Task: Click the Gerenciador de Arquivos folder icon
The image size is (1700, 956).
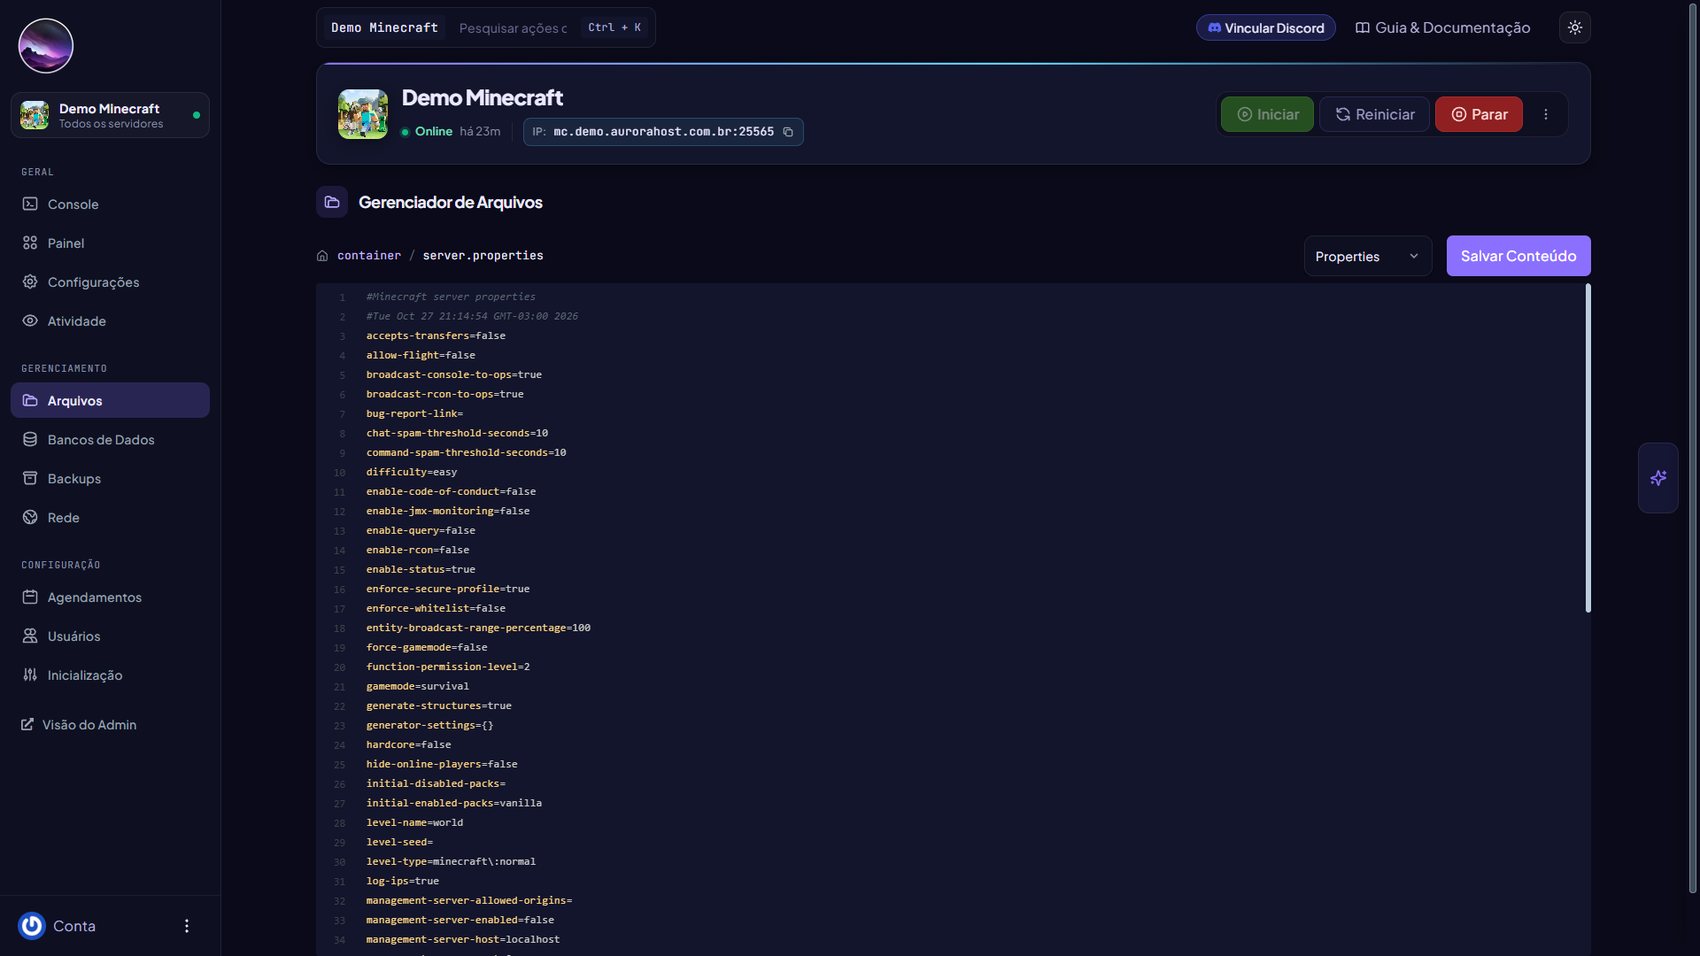Action: click(332, 202)
